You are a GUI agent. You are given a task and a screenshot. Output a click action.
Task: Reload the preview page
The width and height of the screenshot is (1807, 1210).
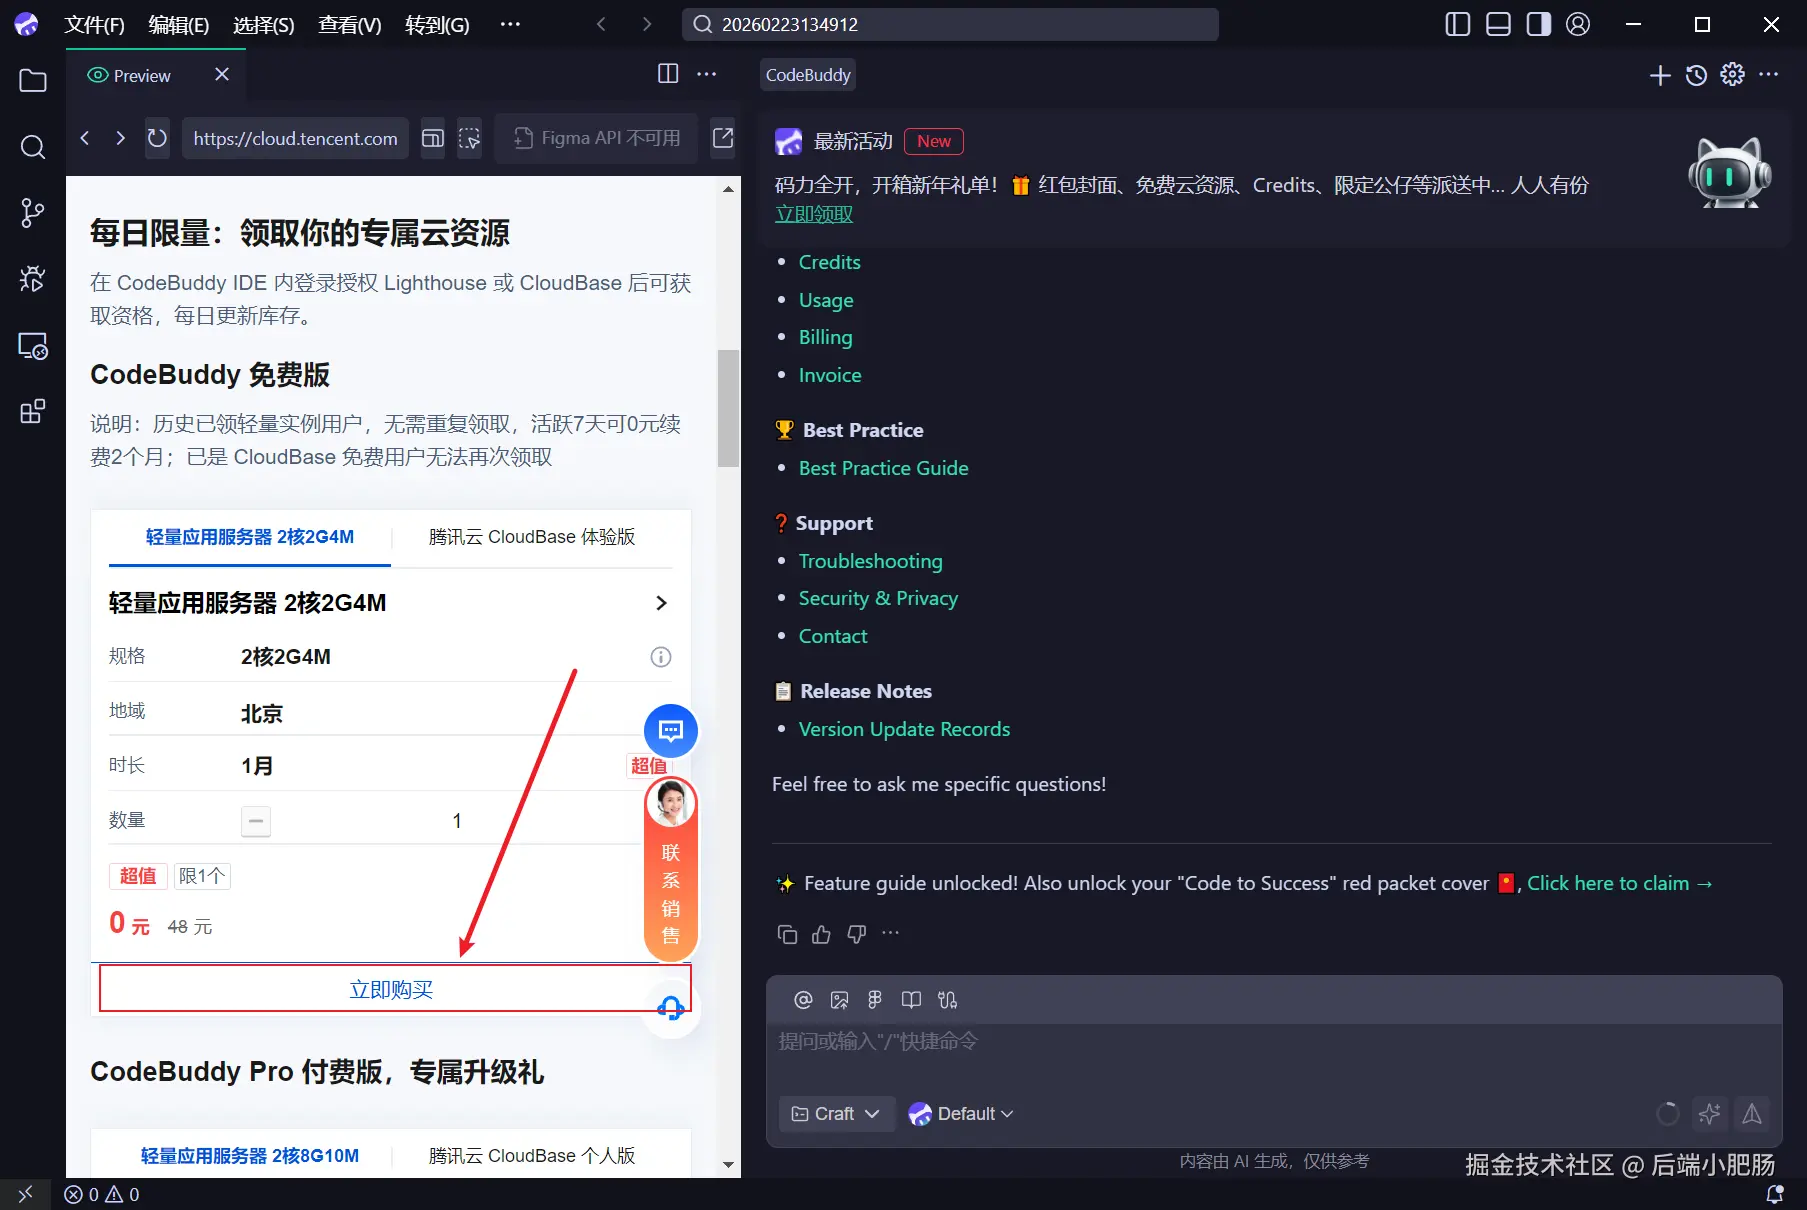[x=157, y=138]
